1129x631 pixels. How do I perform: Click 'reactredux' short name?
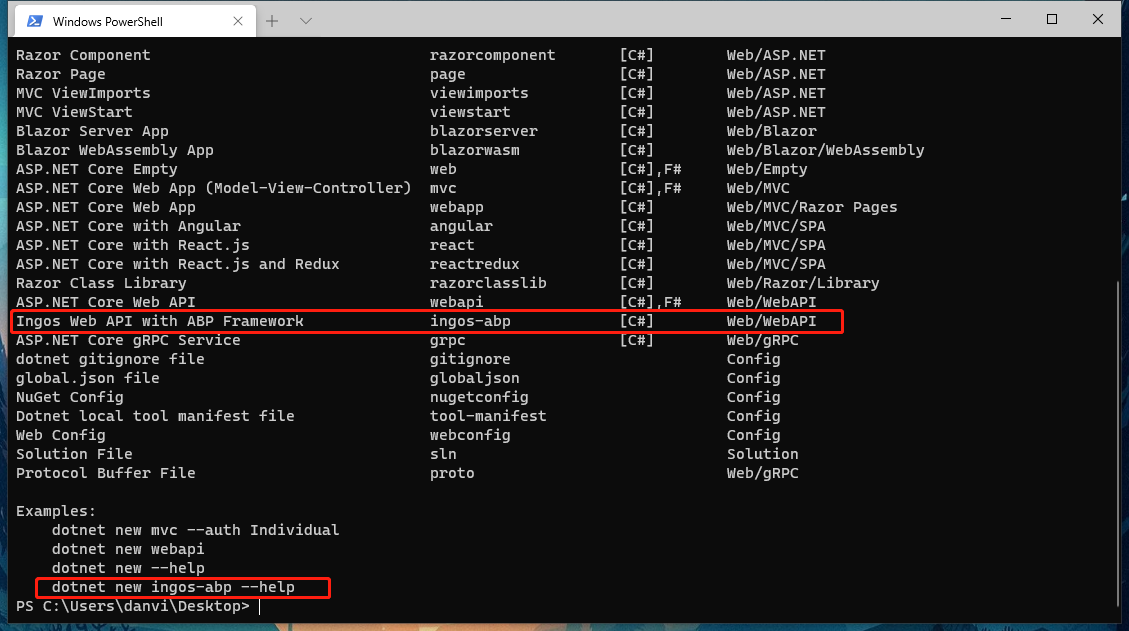(x=474, y=264)
